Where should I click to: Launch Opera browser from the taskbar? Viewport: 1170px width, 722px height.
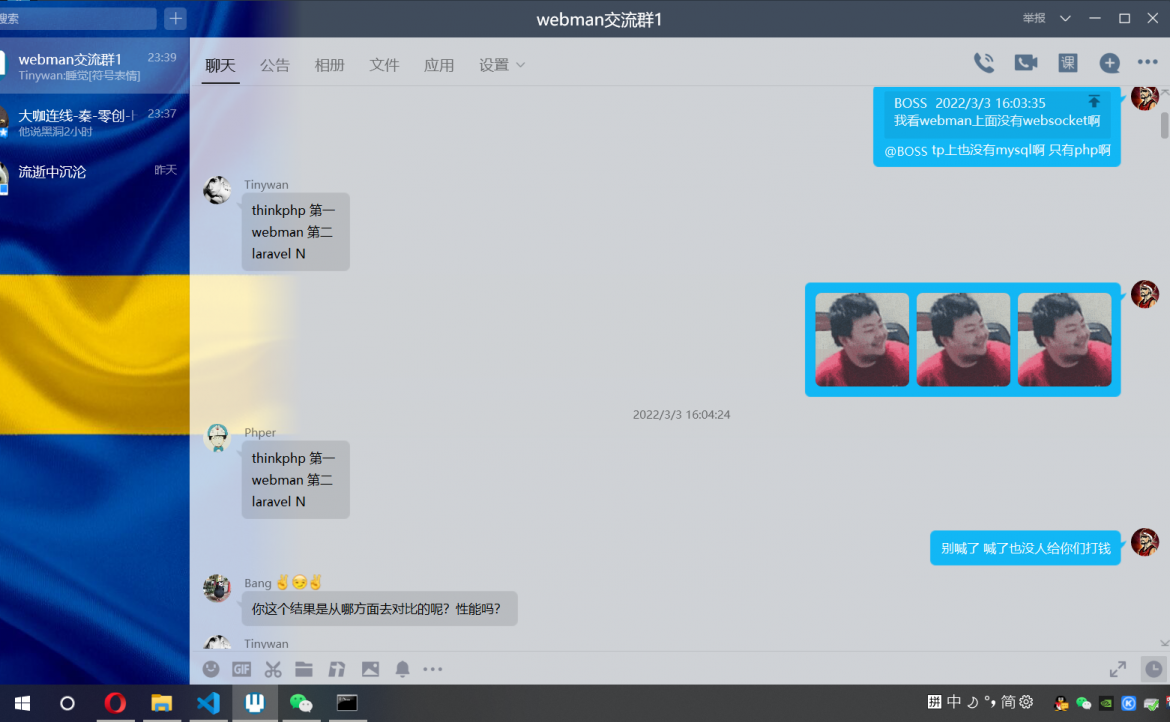coord(115,703)
